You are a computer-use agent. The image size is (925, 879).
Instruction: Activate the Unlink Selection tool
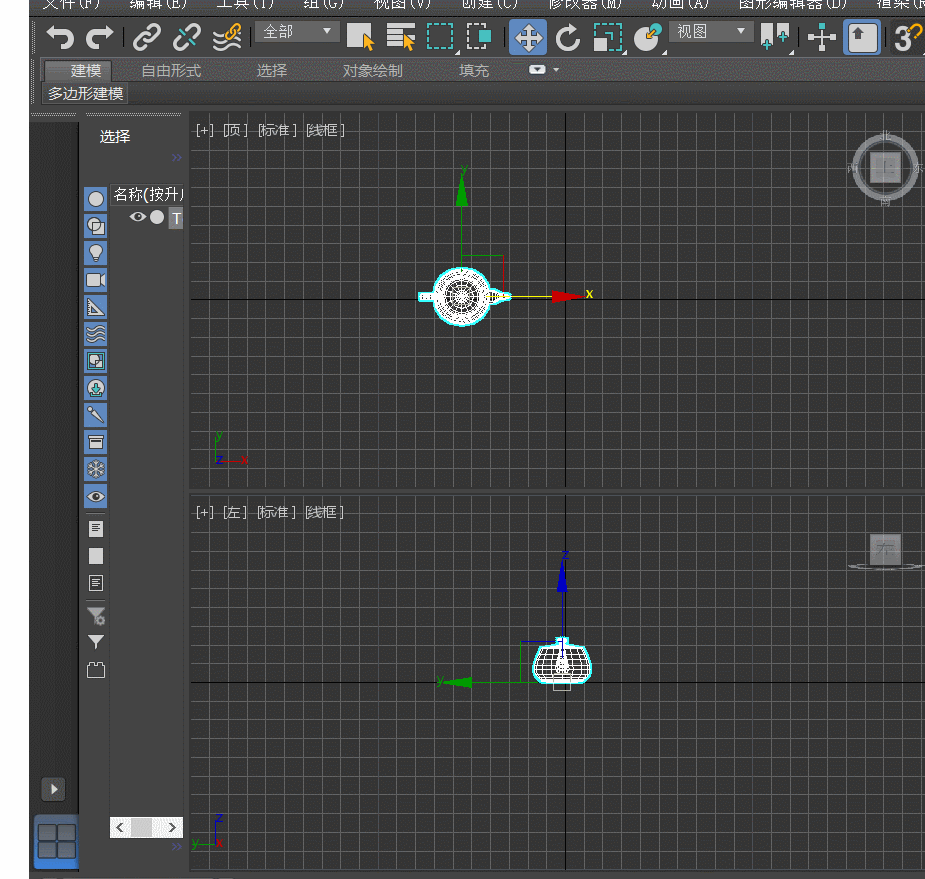[186, 37]
